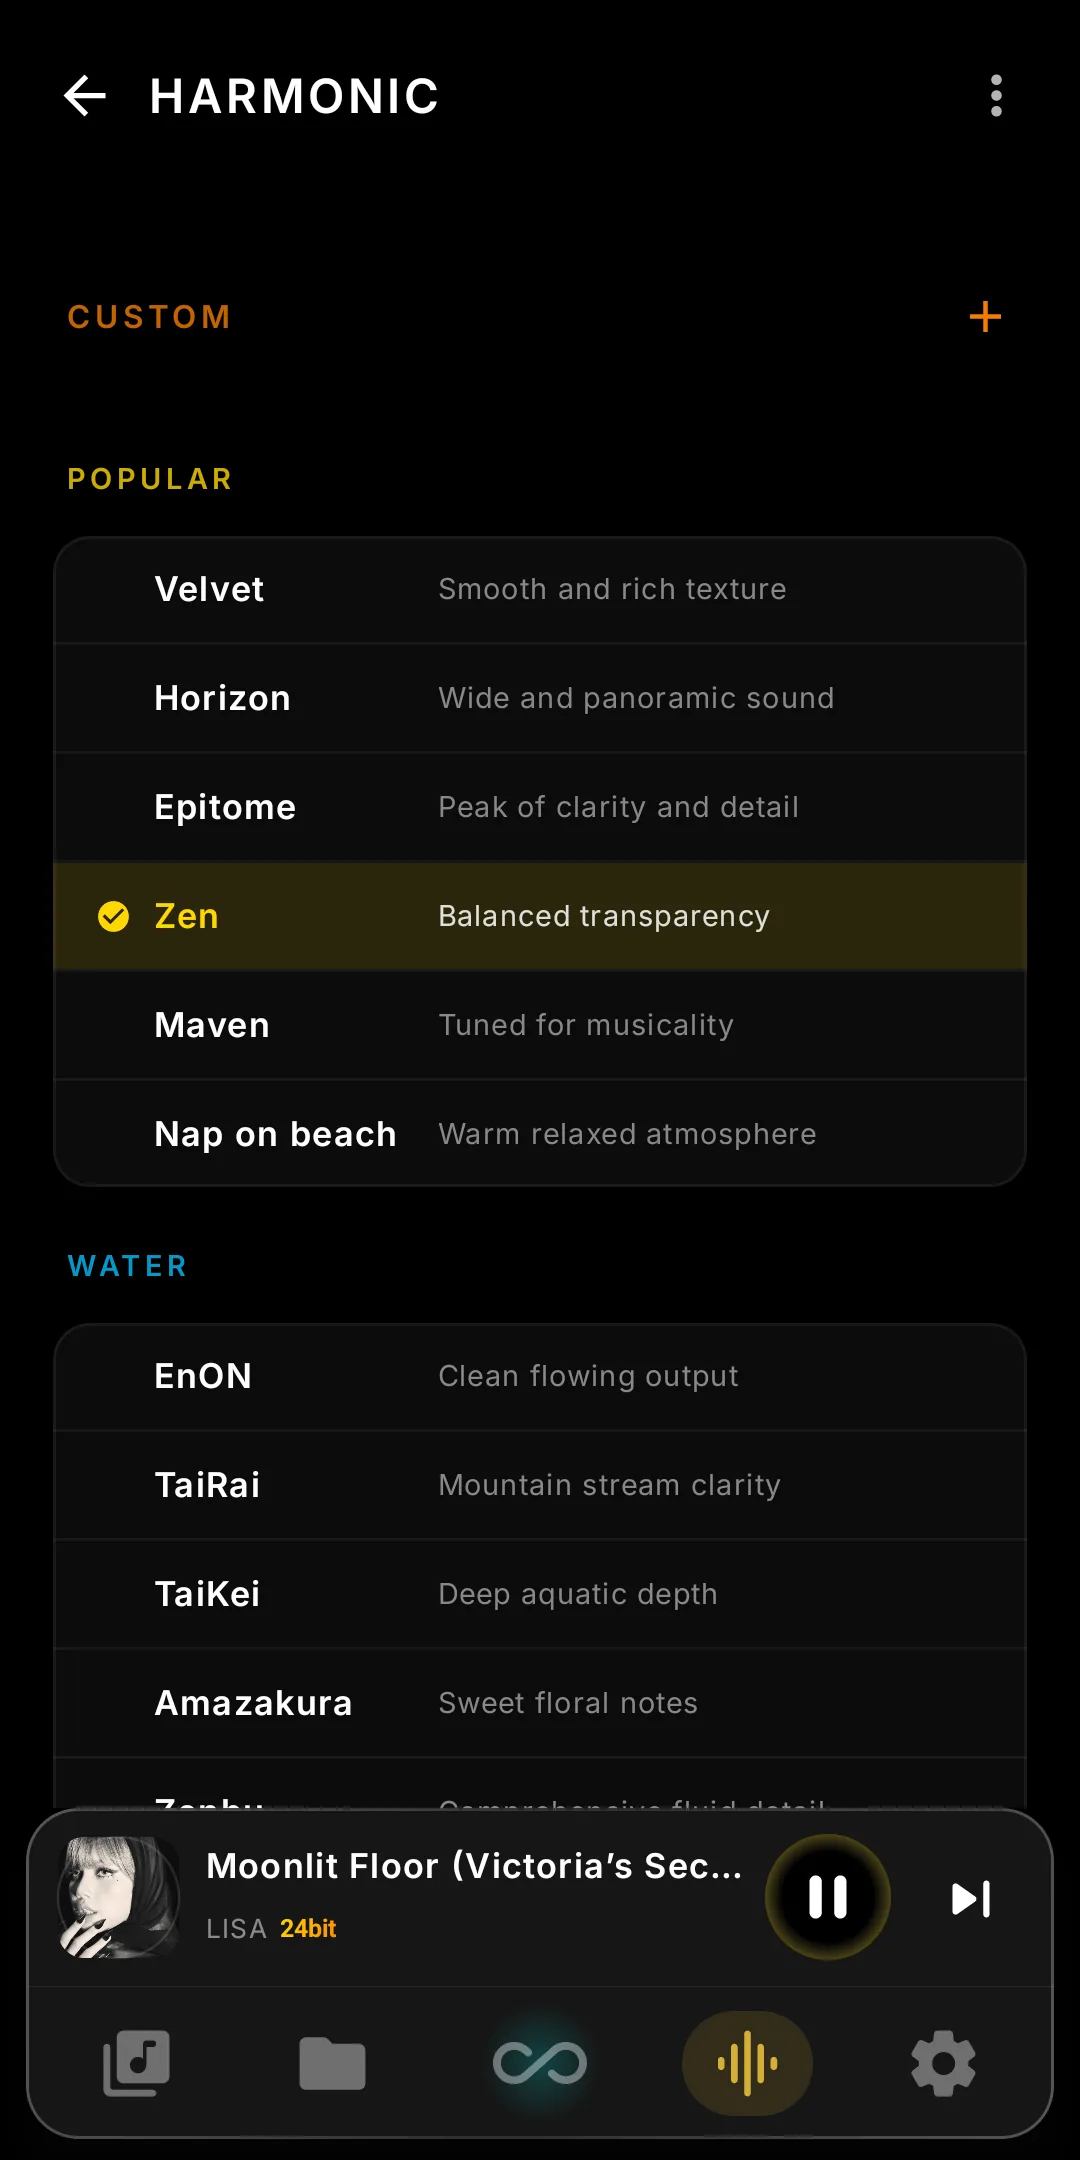Select the Zen preset checkmark
Image resolution: width=1080 pixels, height=2160 pixels.
pos(113,916)
